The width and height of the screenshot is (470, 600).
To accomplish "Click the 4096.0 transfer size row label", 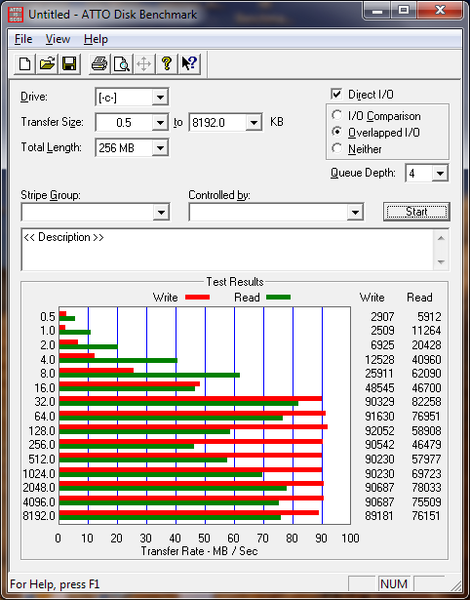I will [39, 502].
